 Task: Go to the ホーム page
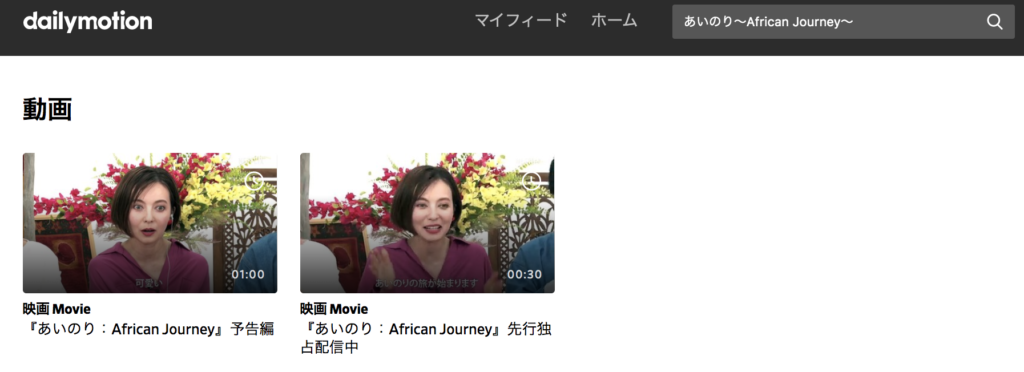point(614,21)
